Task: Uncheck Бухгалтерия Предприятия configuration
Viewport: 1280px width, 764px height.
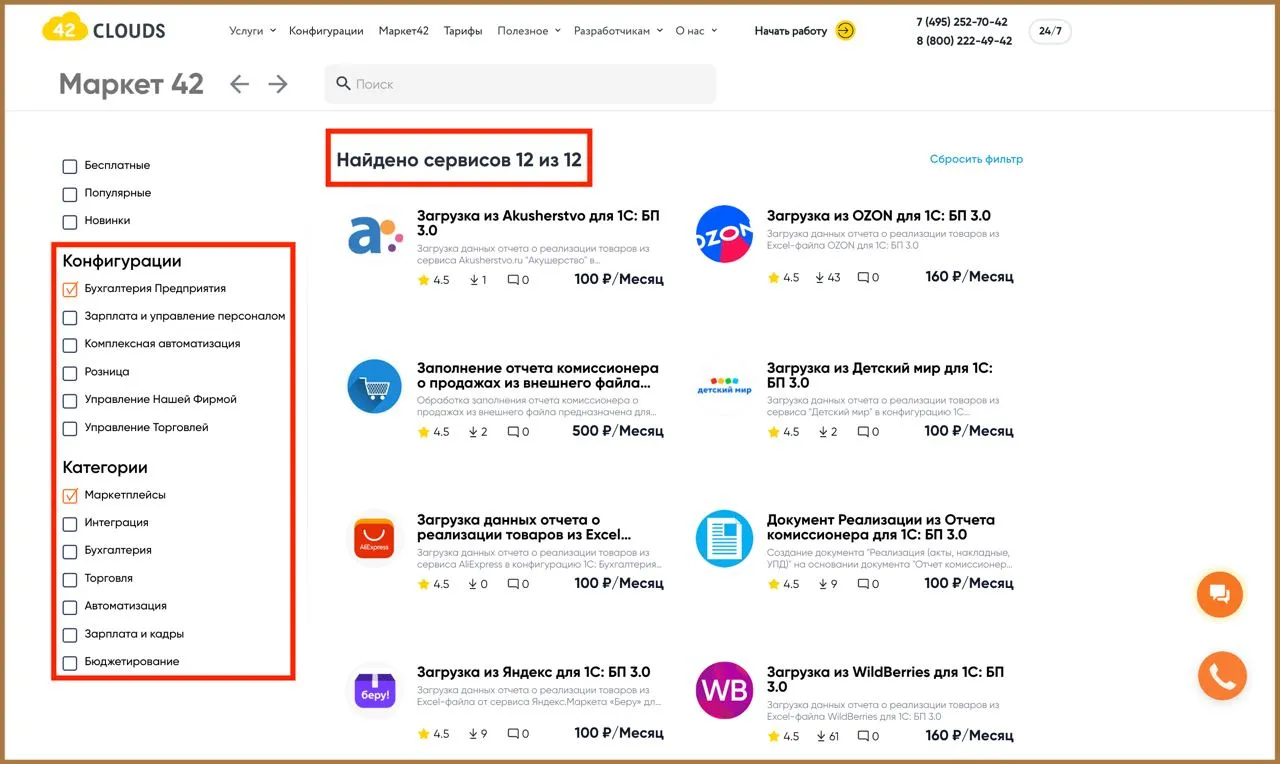Action: tap(70, 289)
